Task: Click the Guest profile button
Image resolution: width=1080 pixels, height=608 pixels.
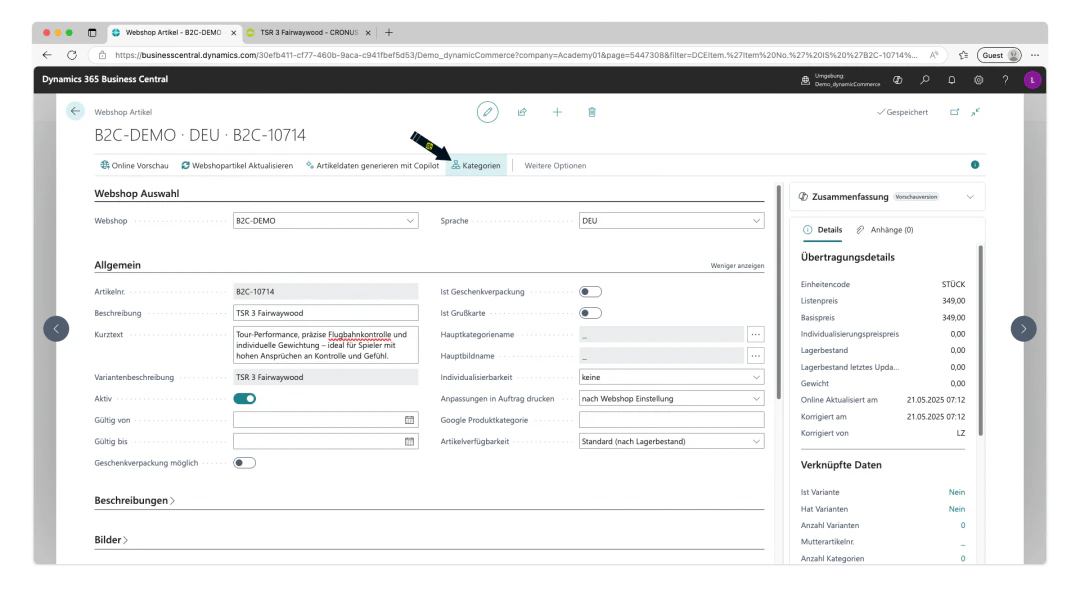Action: 999,55
